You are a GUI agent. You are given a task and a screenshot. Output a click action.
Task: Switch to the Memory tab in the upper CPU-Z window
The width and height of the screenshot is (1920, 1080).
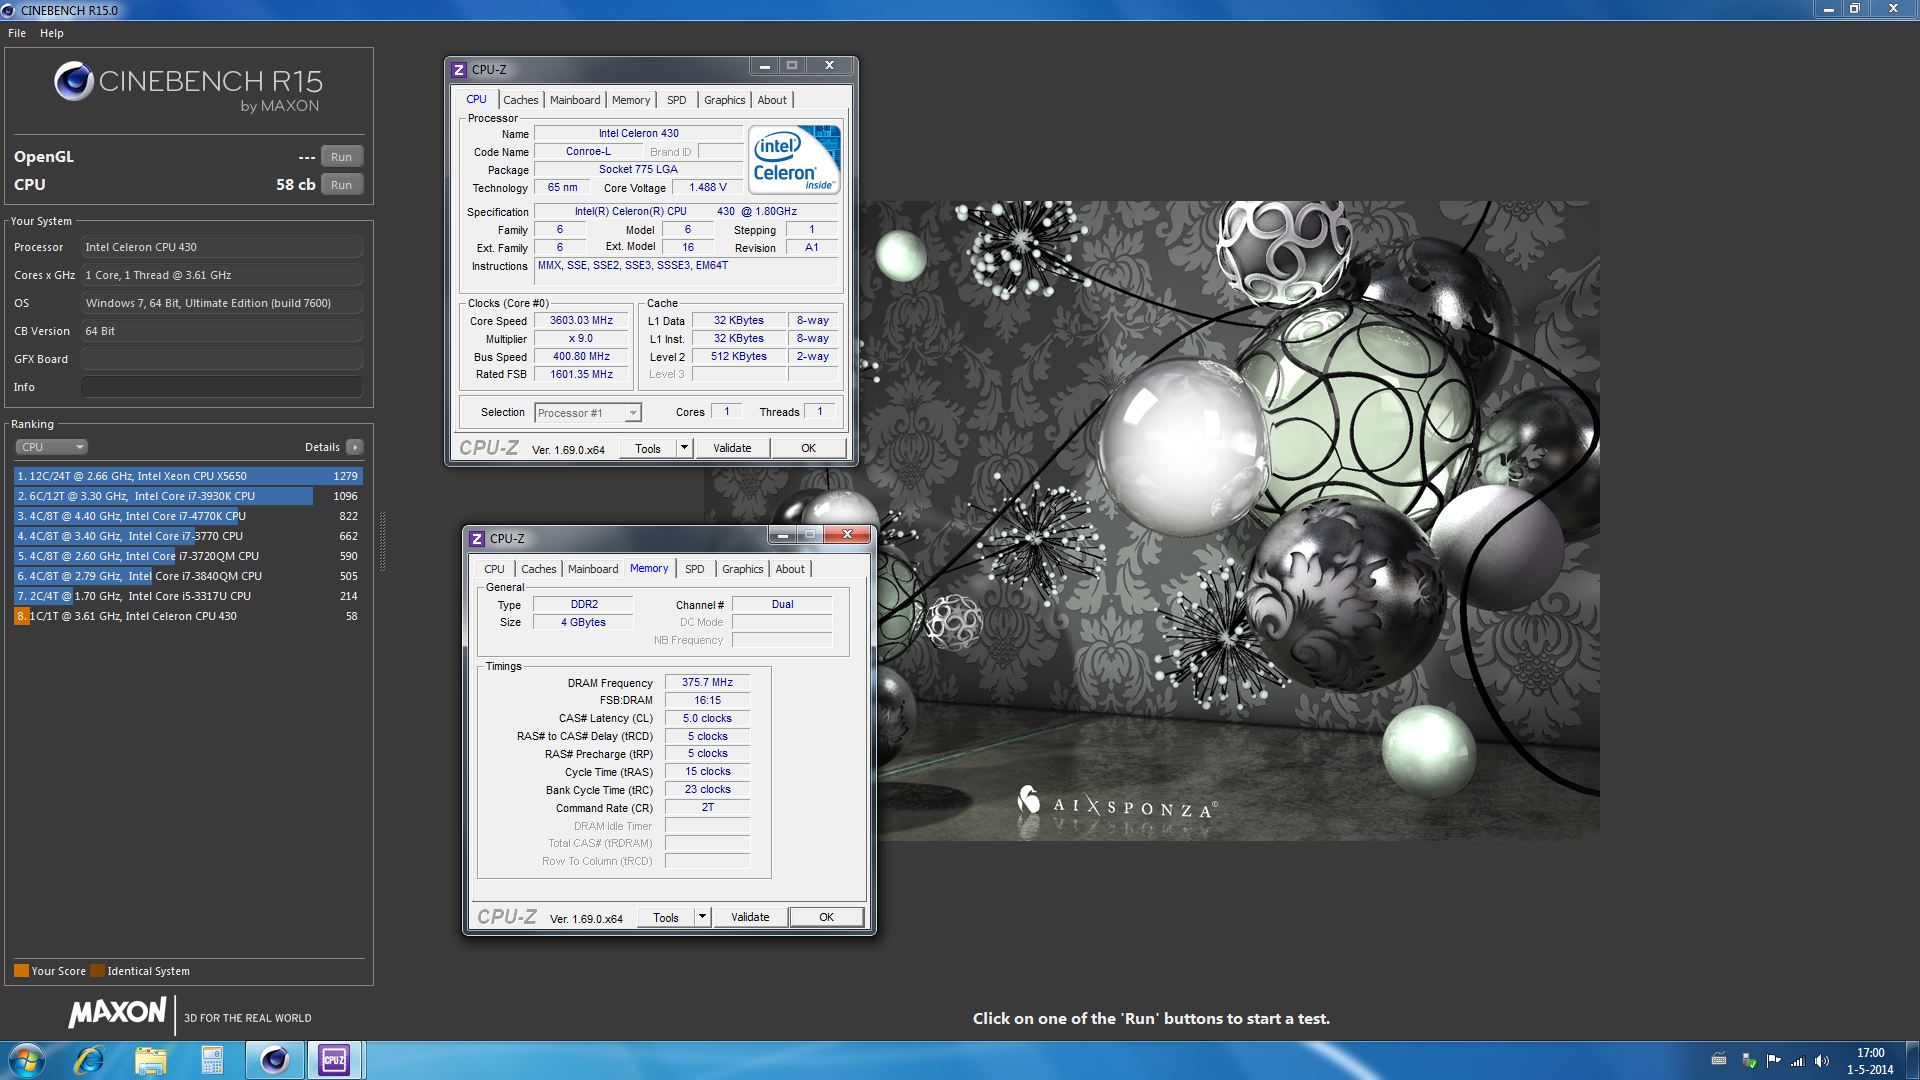tap(631, 100)
